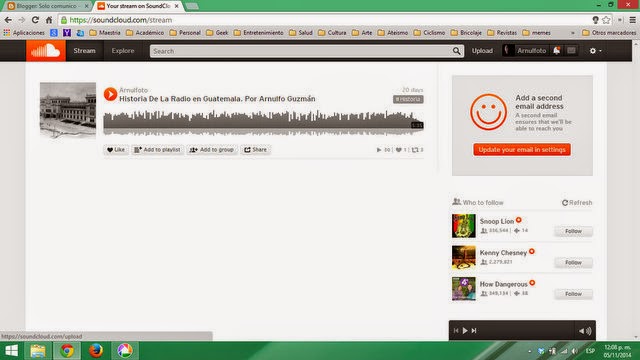Viewport: 640px width, 360px height.
Task: Open How Dangerous avatar thumbnail
Action: (464, 289)
